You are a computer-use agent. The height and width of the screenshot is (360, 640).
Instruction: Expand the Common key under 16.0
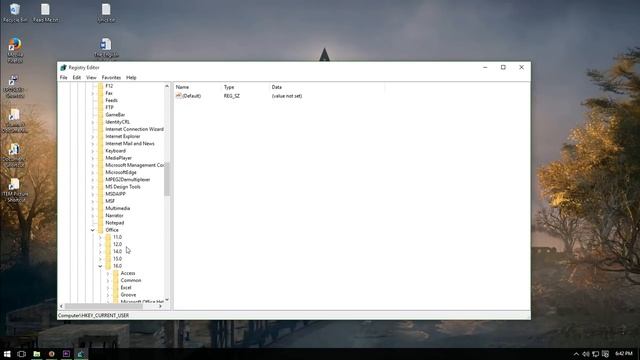(108, 280)
